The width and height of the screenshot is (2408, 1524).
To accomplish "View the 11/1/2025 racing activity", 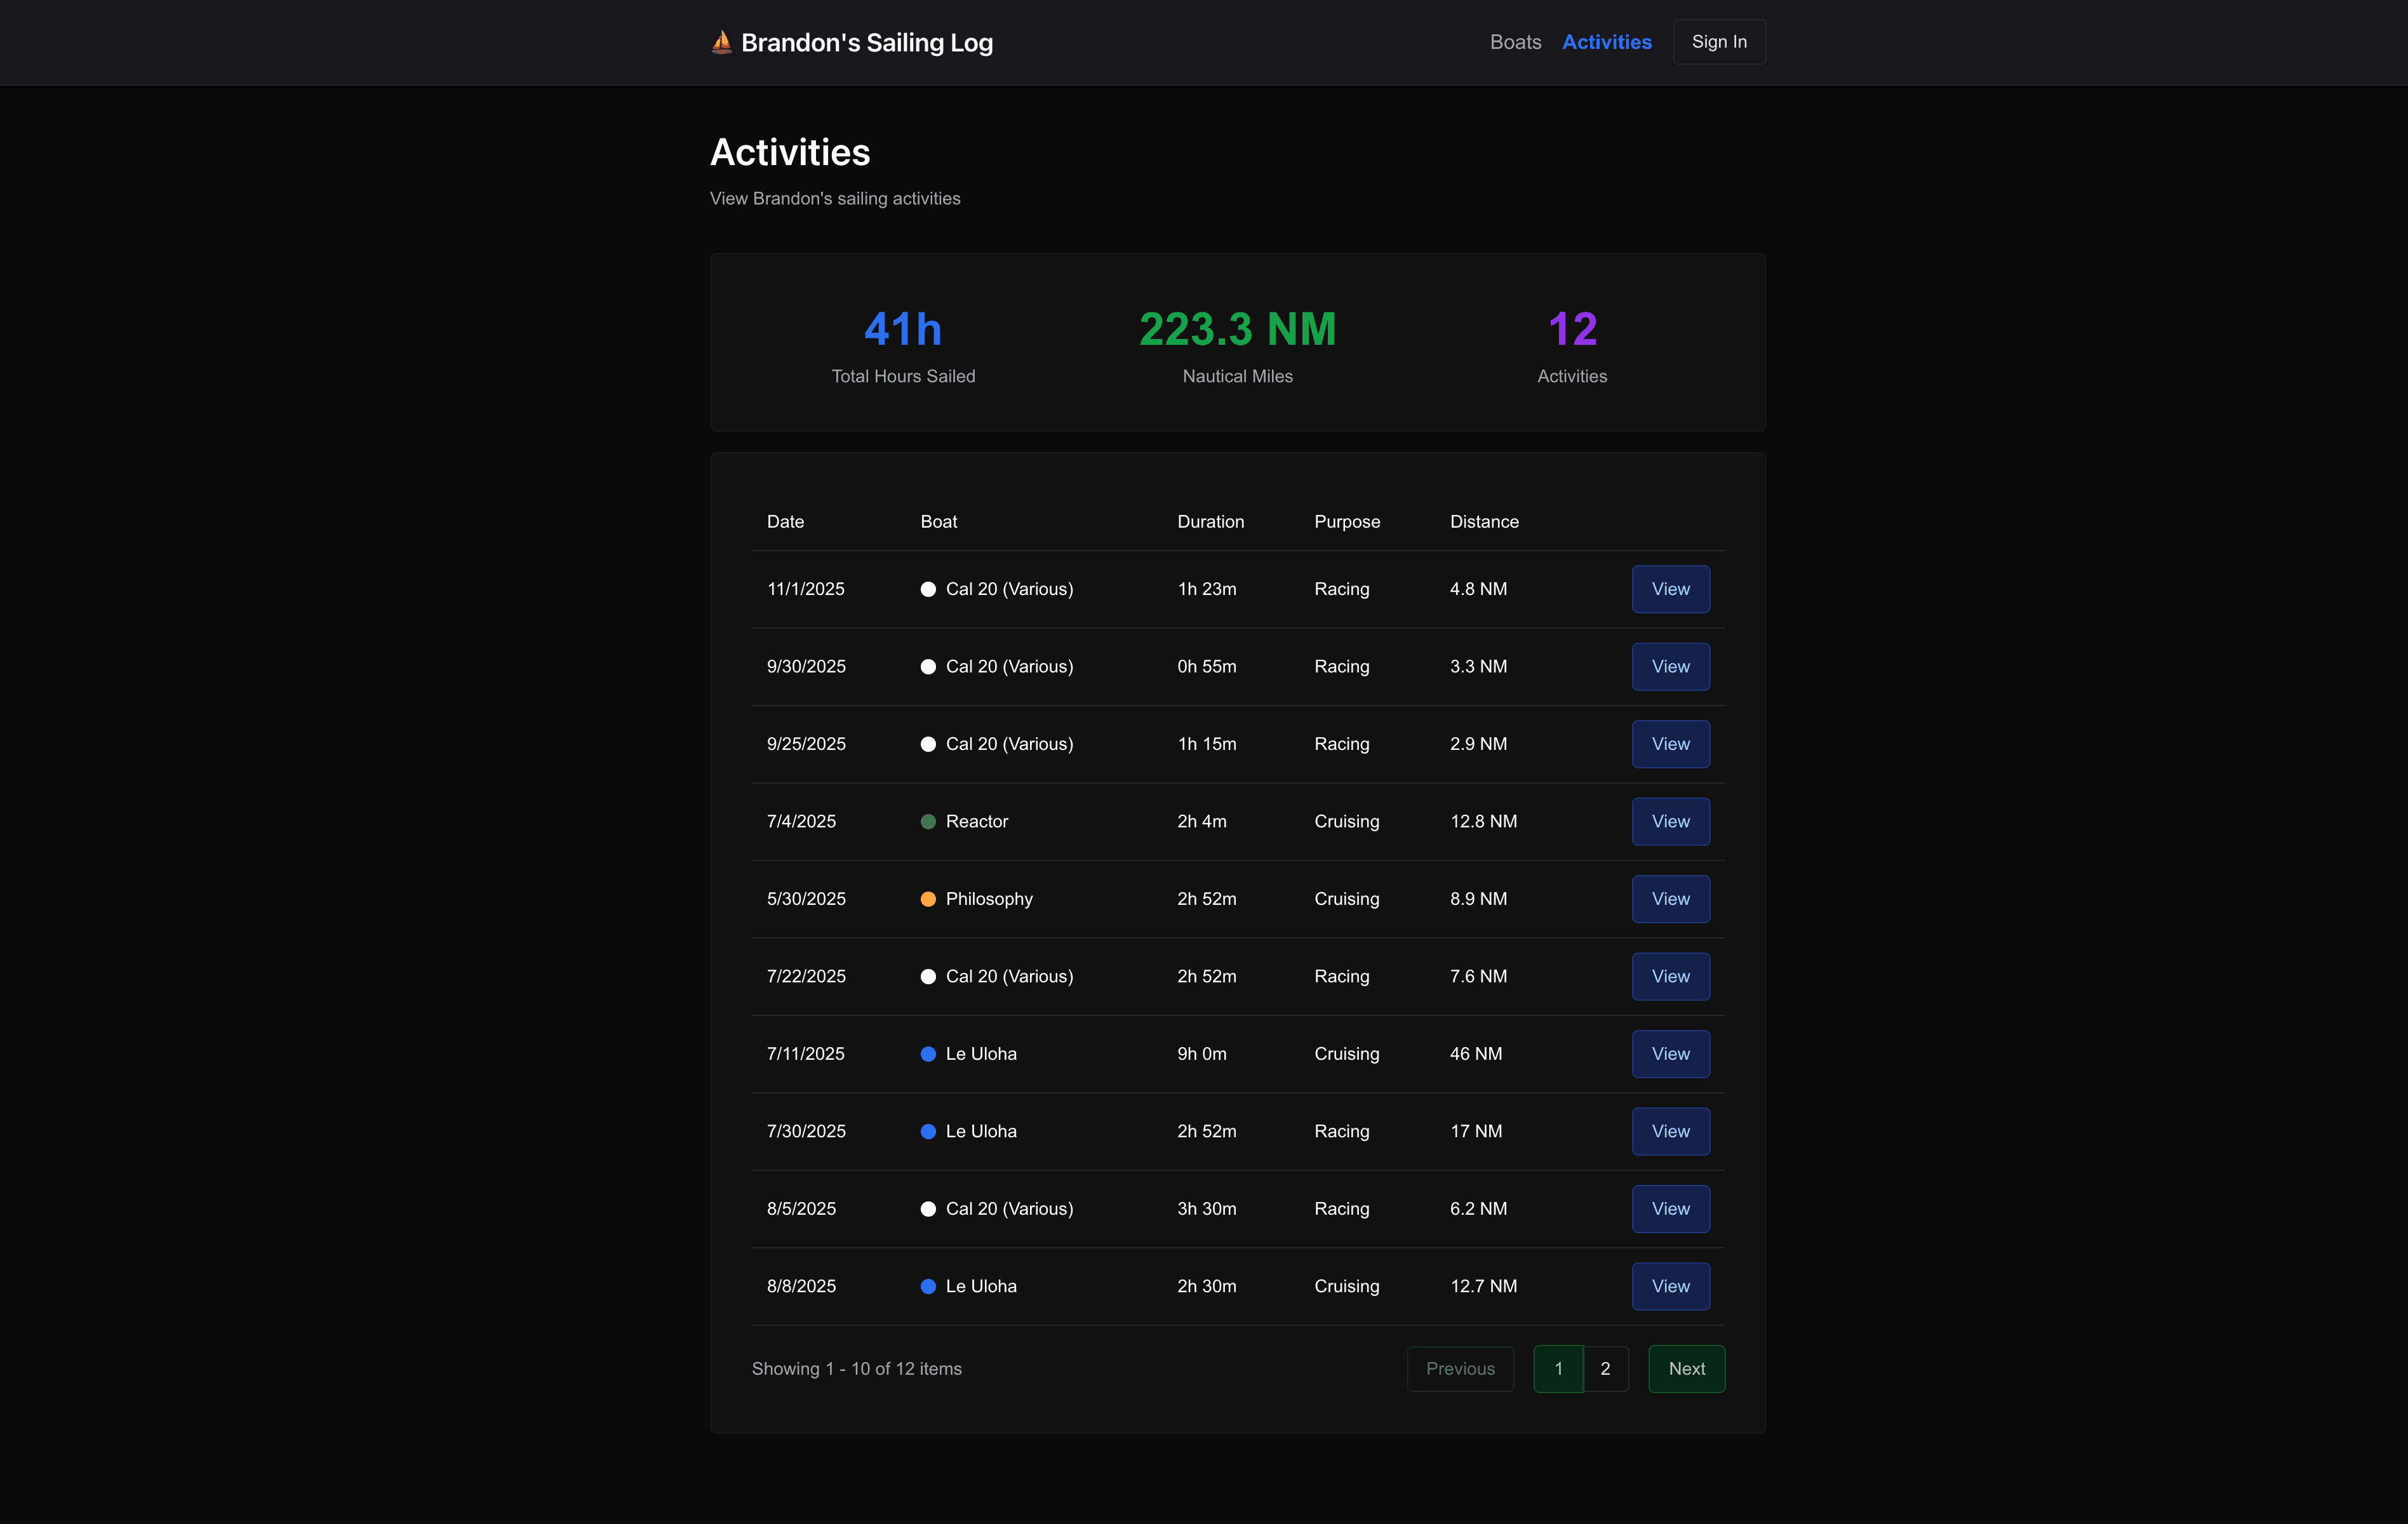I will (1670, 589).
